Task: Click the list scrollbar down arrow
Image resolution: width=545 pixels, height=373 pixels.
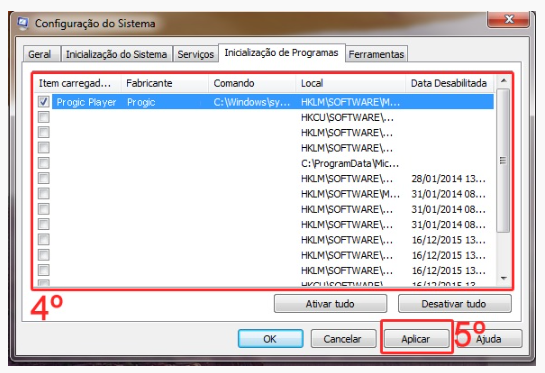Action: pyautogui.click(x=503, y=278)
